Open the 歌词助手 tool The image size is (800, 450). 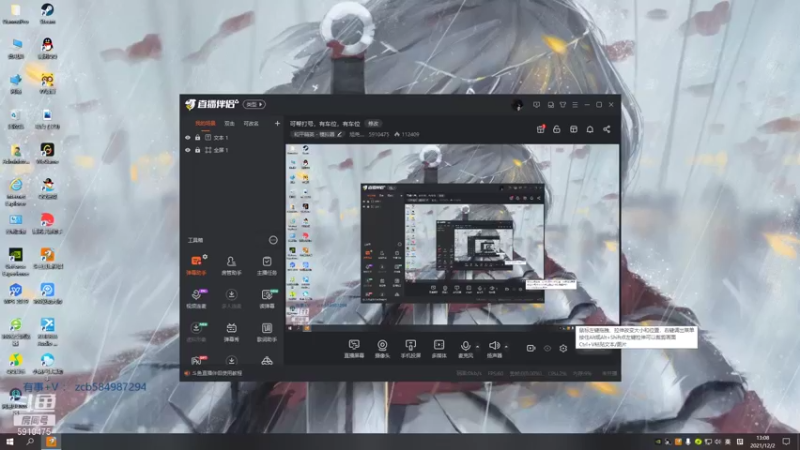click(267, 332)
